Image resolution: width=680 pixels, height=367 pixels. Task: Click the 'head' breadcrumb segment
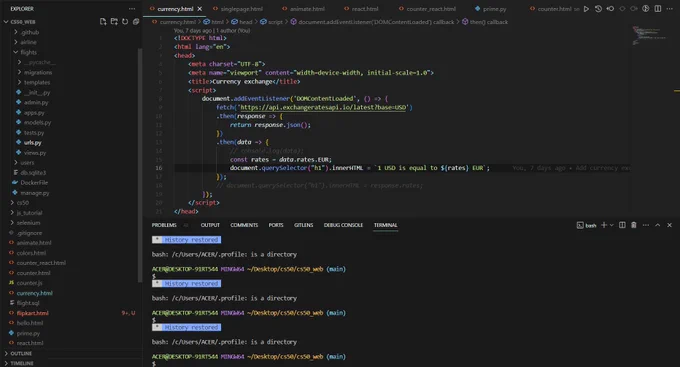245,22
